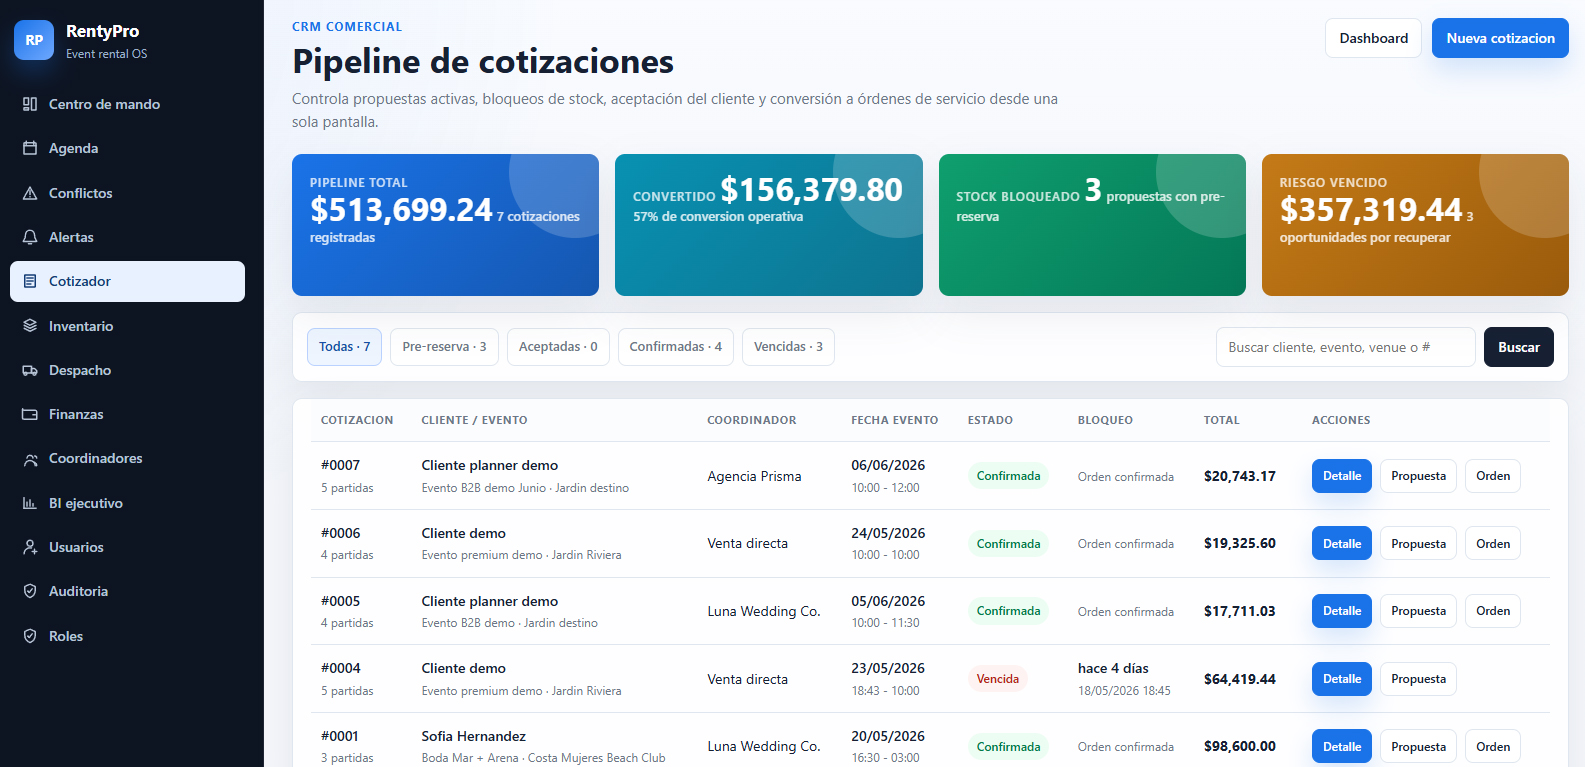Click FECHA EVENTO column header
The height and width of the screenshot is (767, 1585).
coord(895,420)
